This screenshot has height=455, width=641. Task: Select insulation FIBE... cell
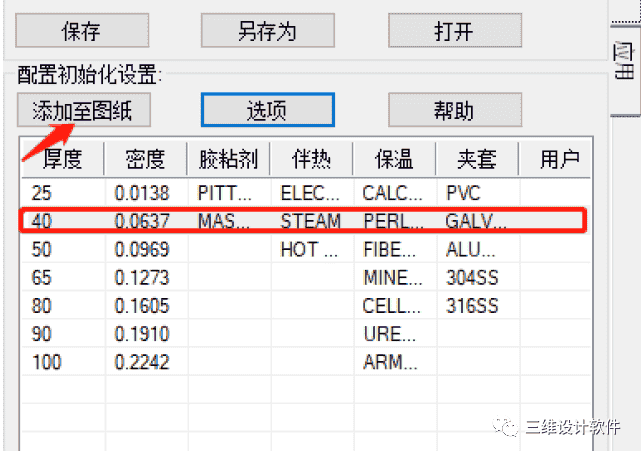point(390,249)
